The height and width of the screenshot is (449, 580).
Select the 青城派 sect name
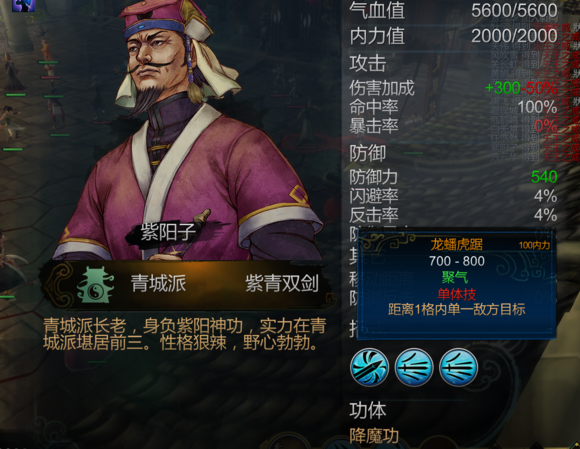158,283
